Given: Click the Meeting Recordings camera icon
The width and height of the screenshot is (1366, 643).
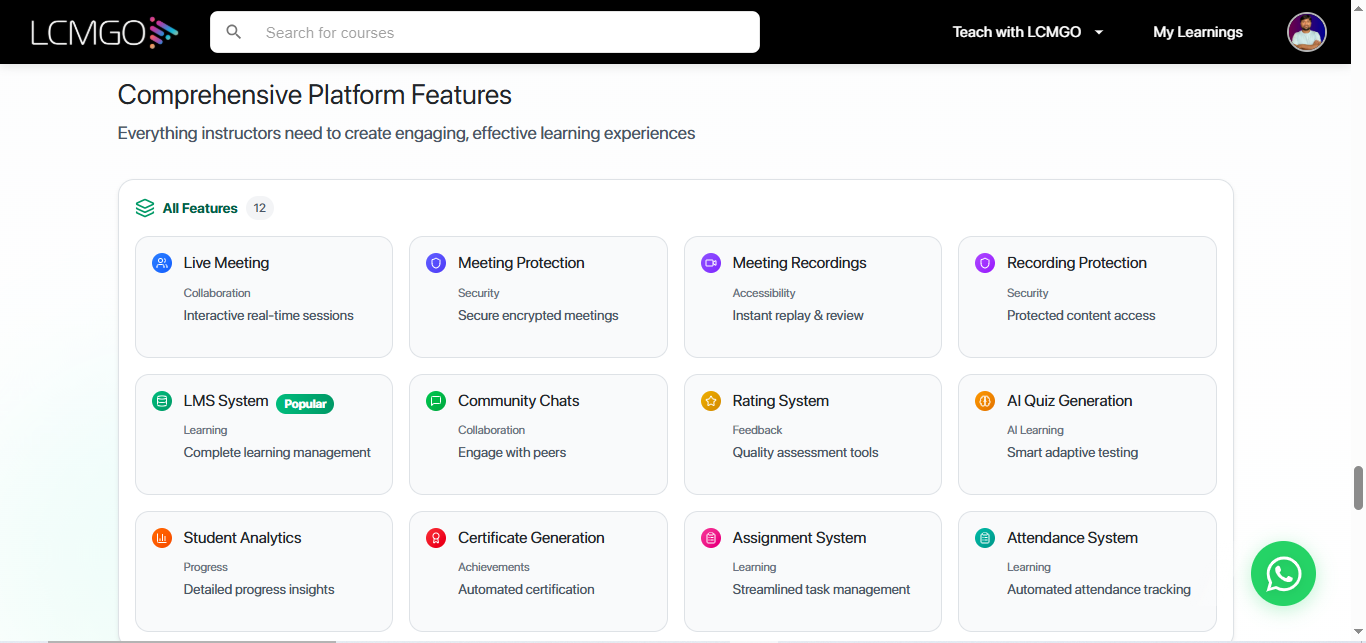Looking at the screenshot, I should [711, 263].
